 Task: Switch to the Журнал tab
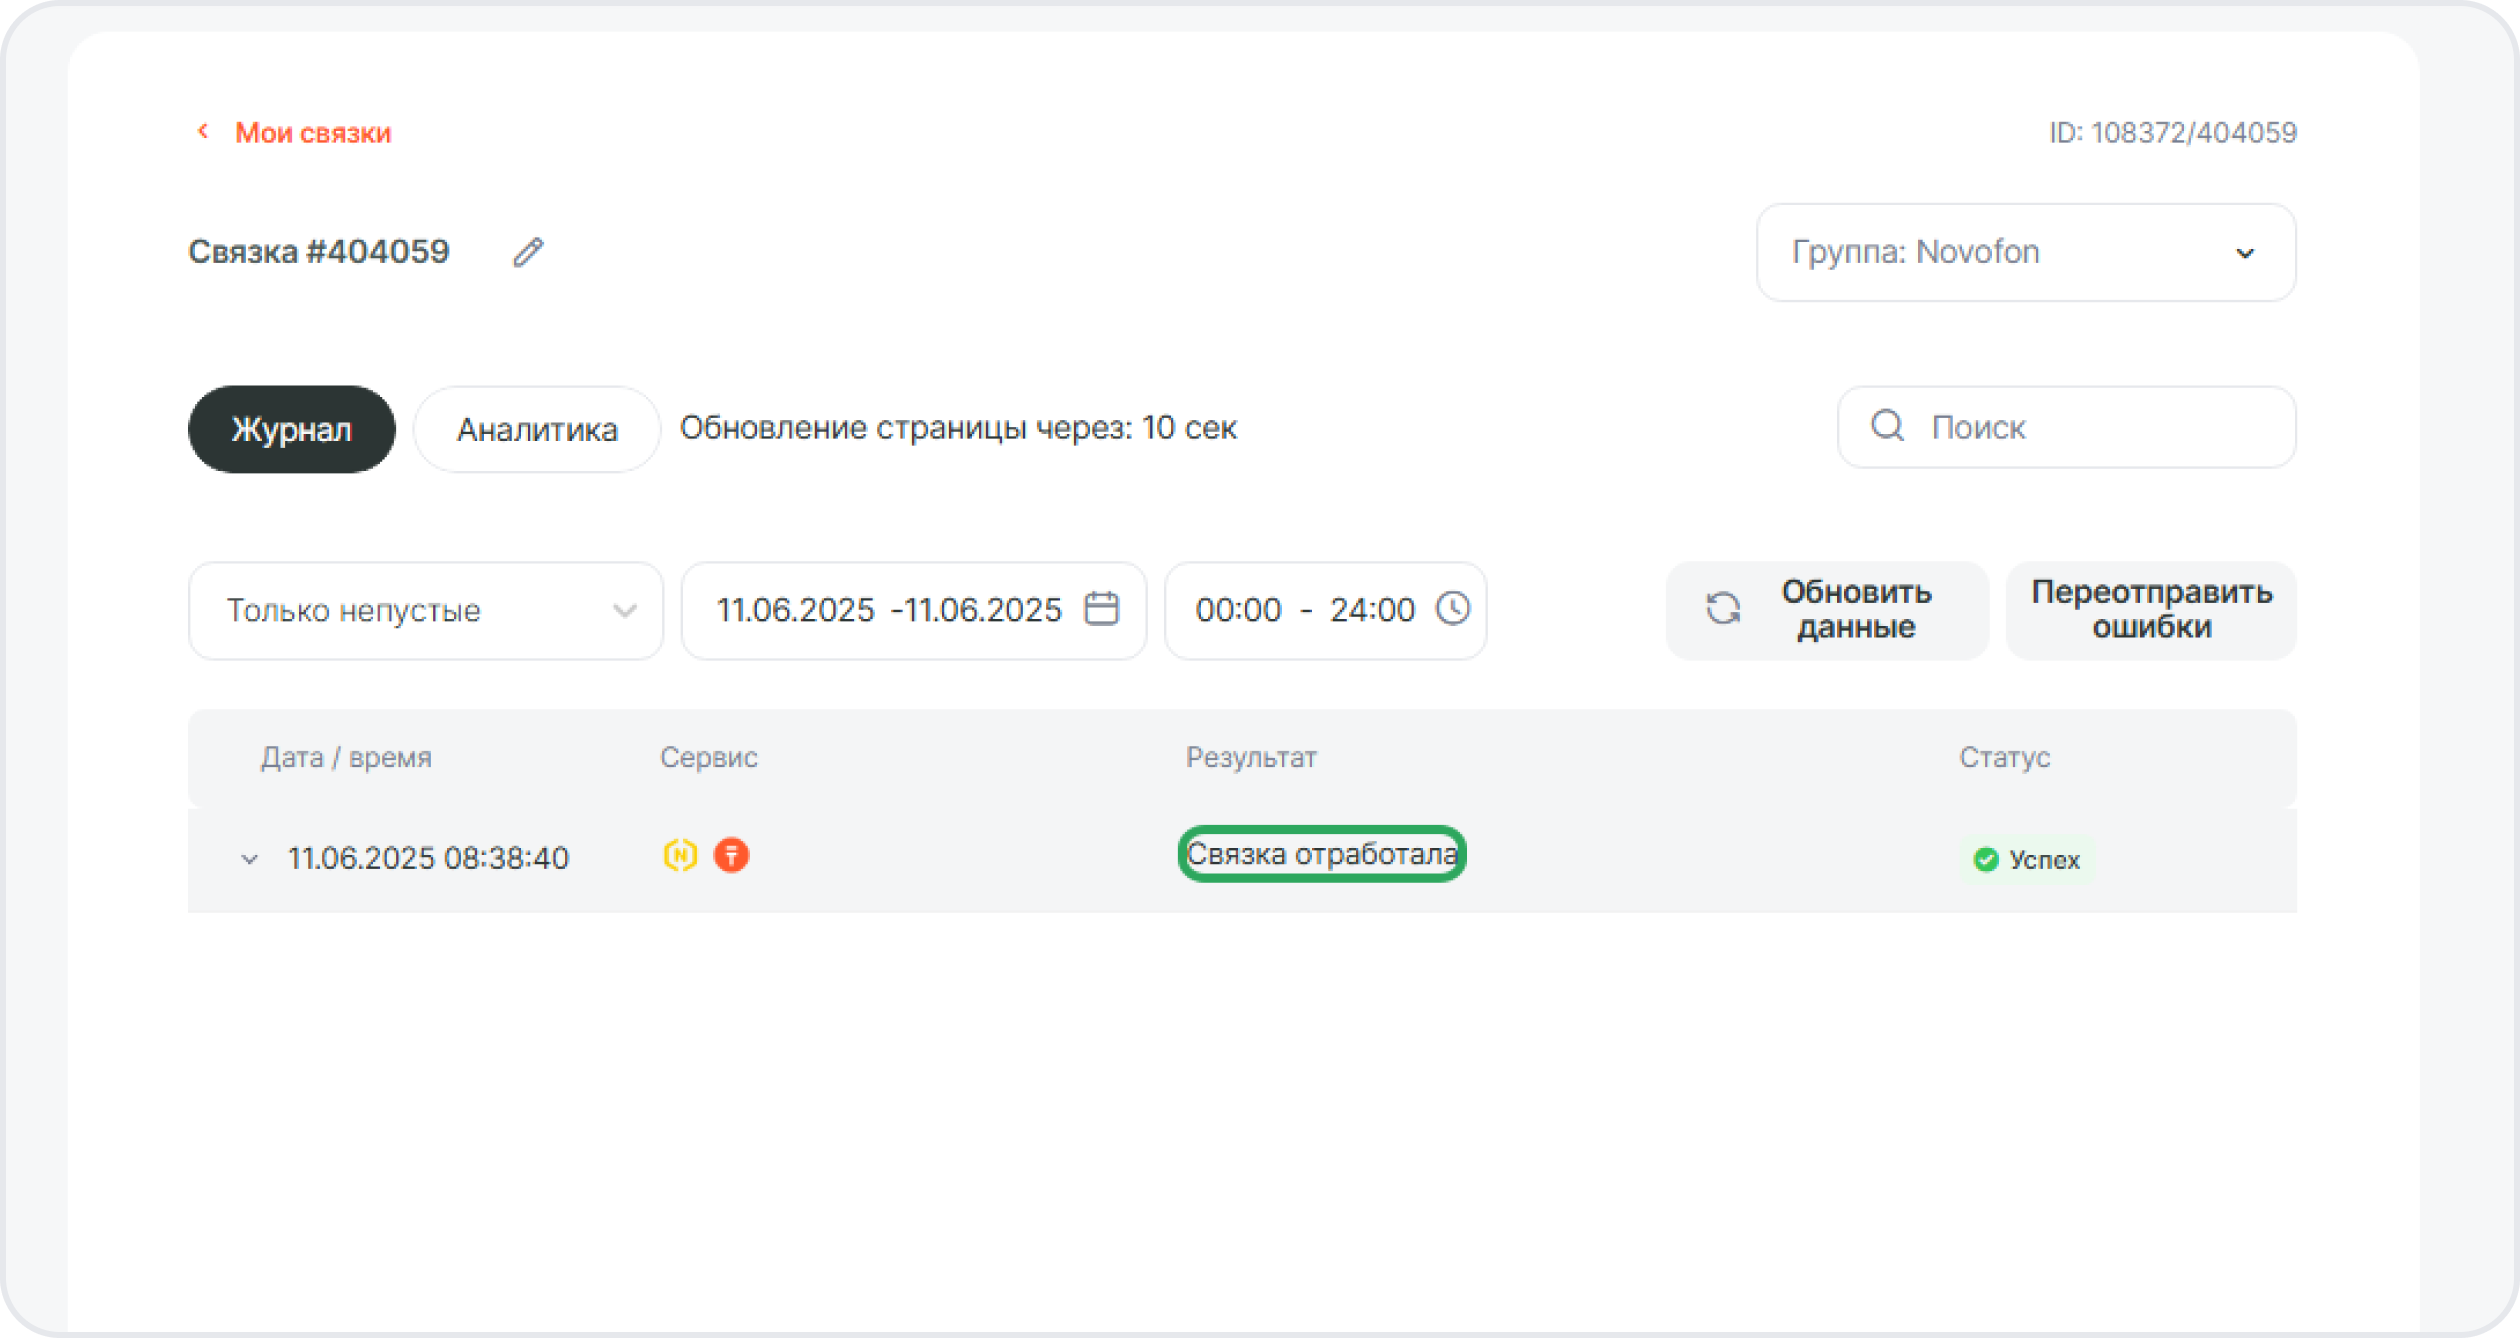pos(291,429)
